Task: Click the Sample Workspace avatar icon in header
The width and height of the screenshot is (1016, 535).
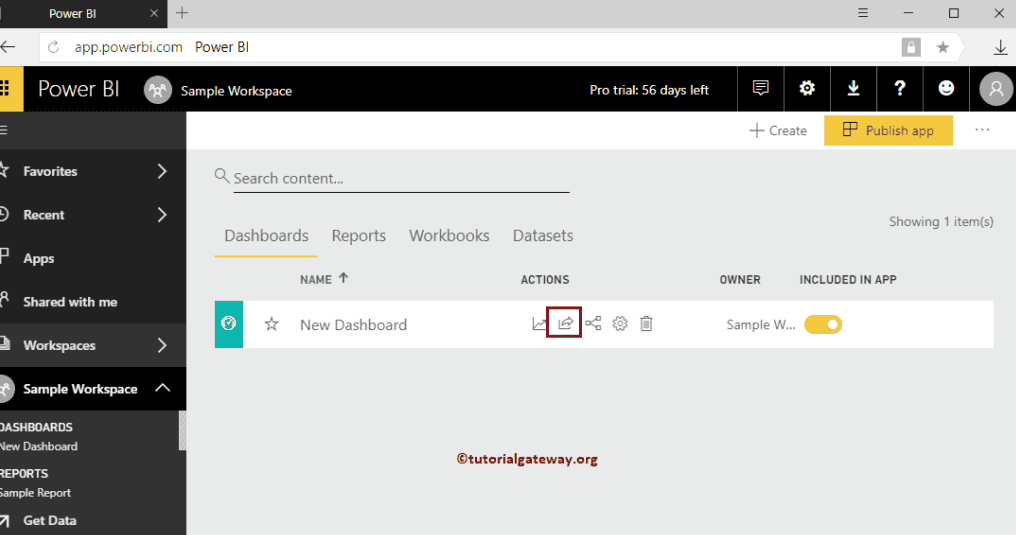Action: point(157,90)
